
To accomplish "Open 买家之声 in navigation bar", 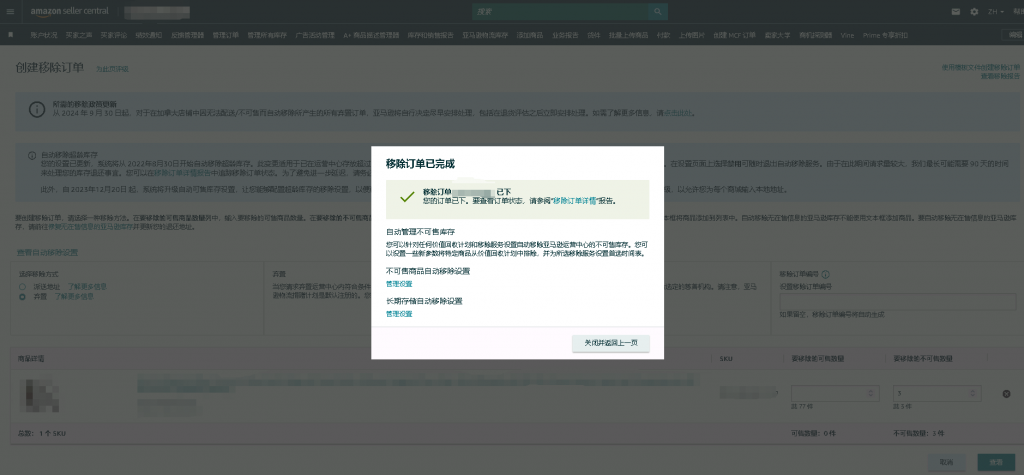I will coord(79,35).
